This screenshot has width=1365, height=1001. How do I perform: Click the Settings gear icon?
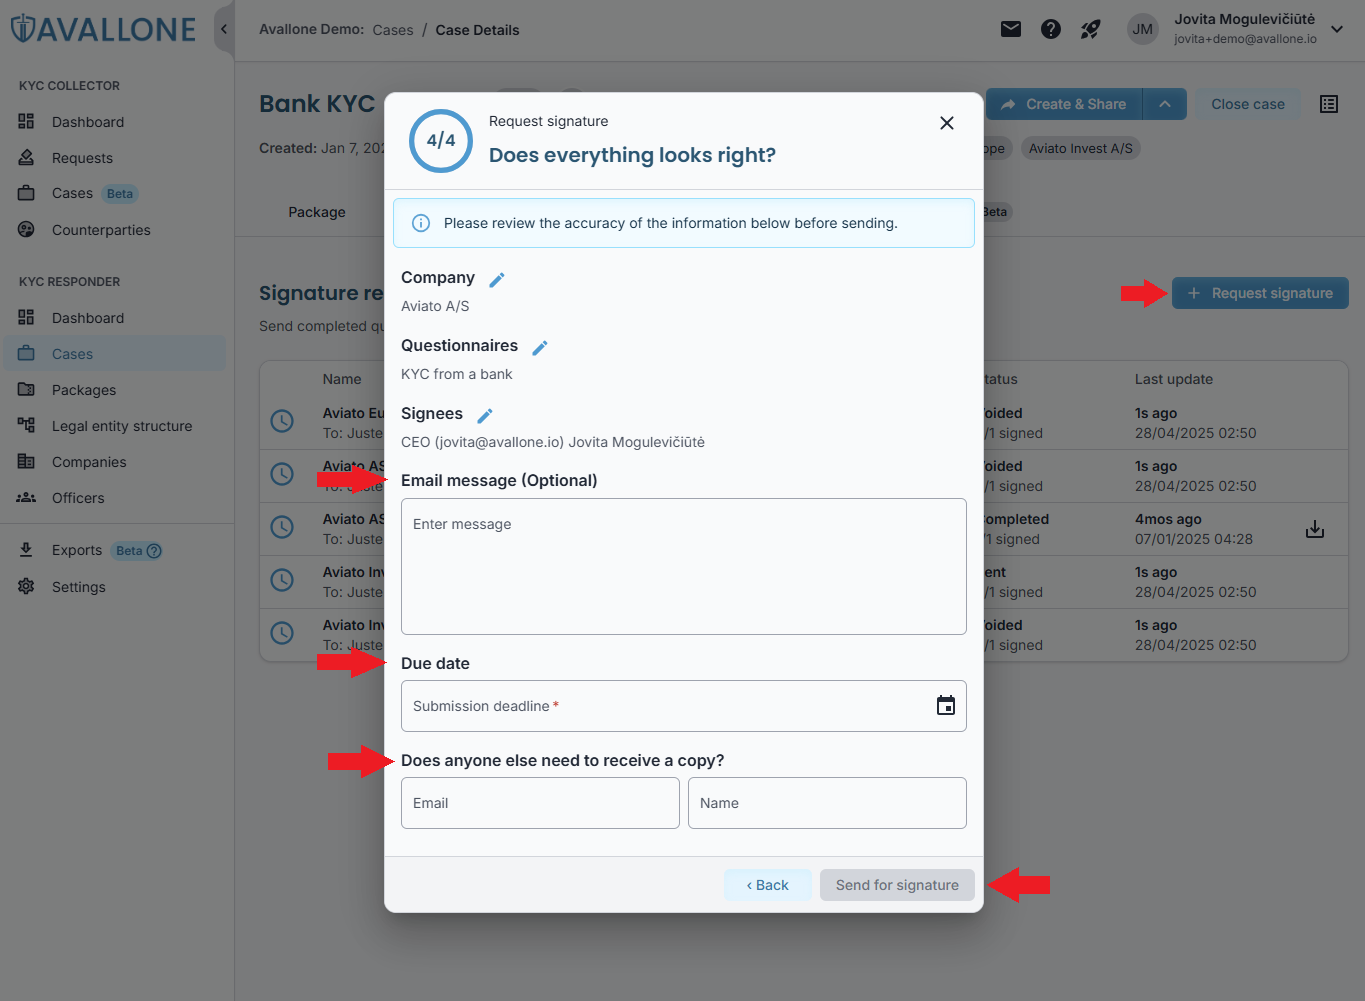click(x=27, y=587)
